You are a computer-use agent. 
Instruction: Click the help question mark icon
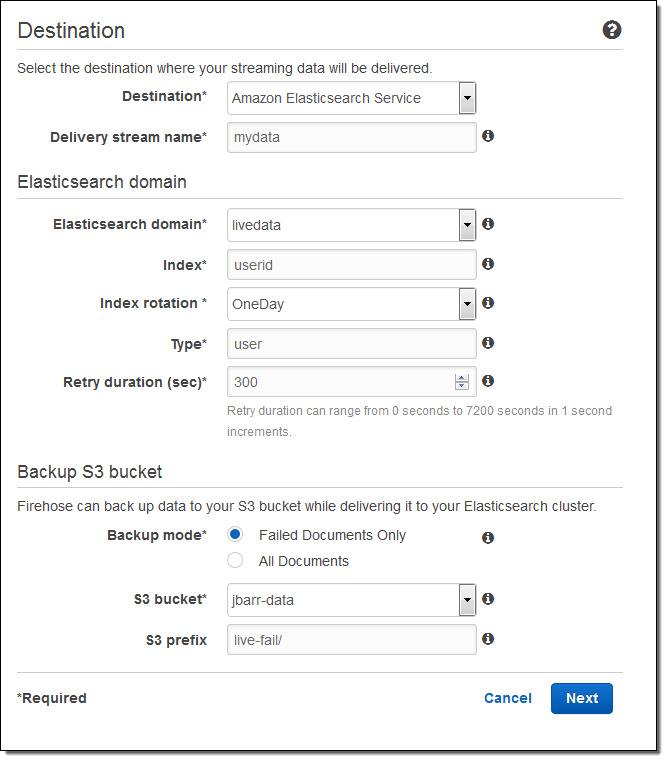point(612,30)
